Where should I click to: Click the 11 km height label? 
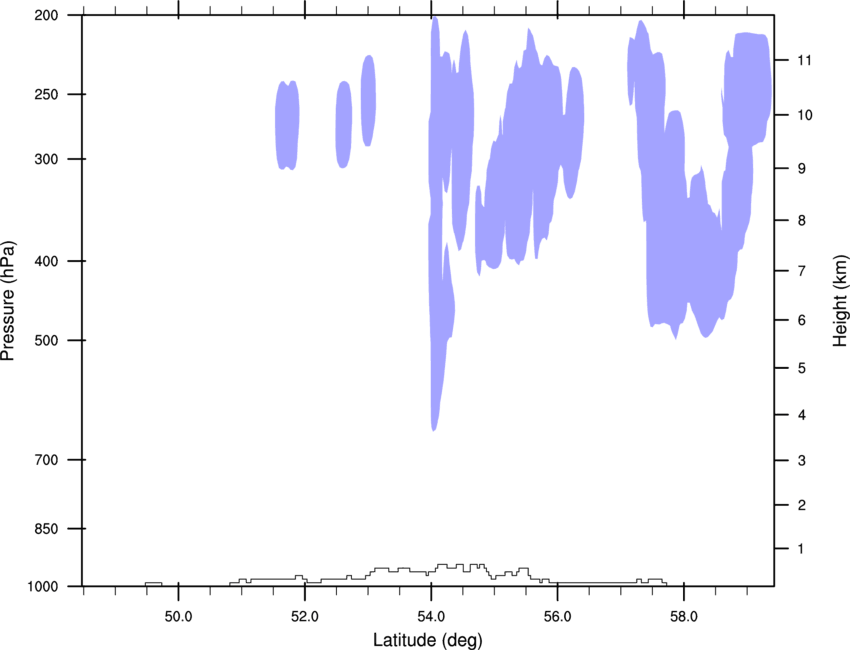(805, 60)
